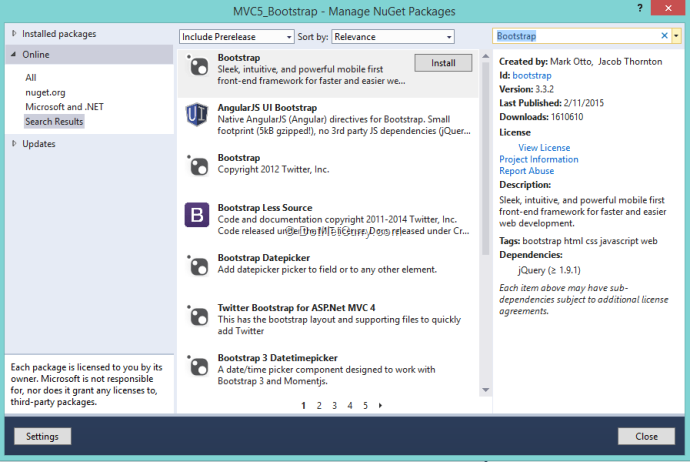Click the Bootstrap Less Source purple icon
The height and width of the screenshot is (462, 690).
pos(196,215)
